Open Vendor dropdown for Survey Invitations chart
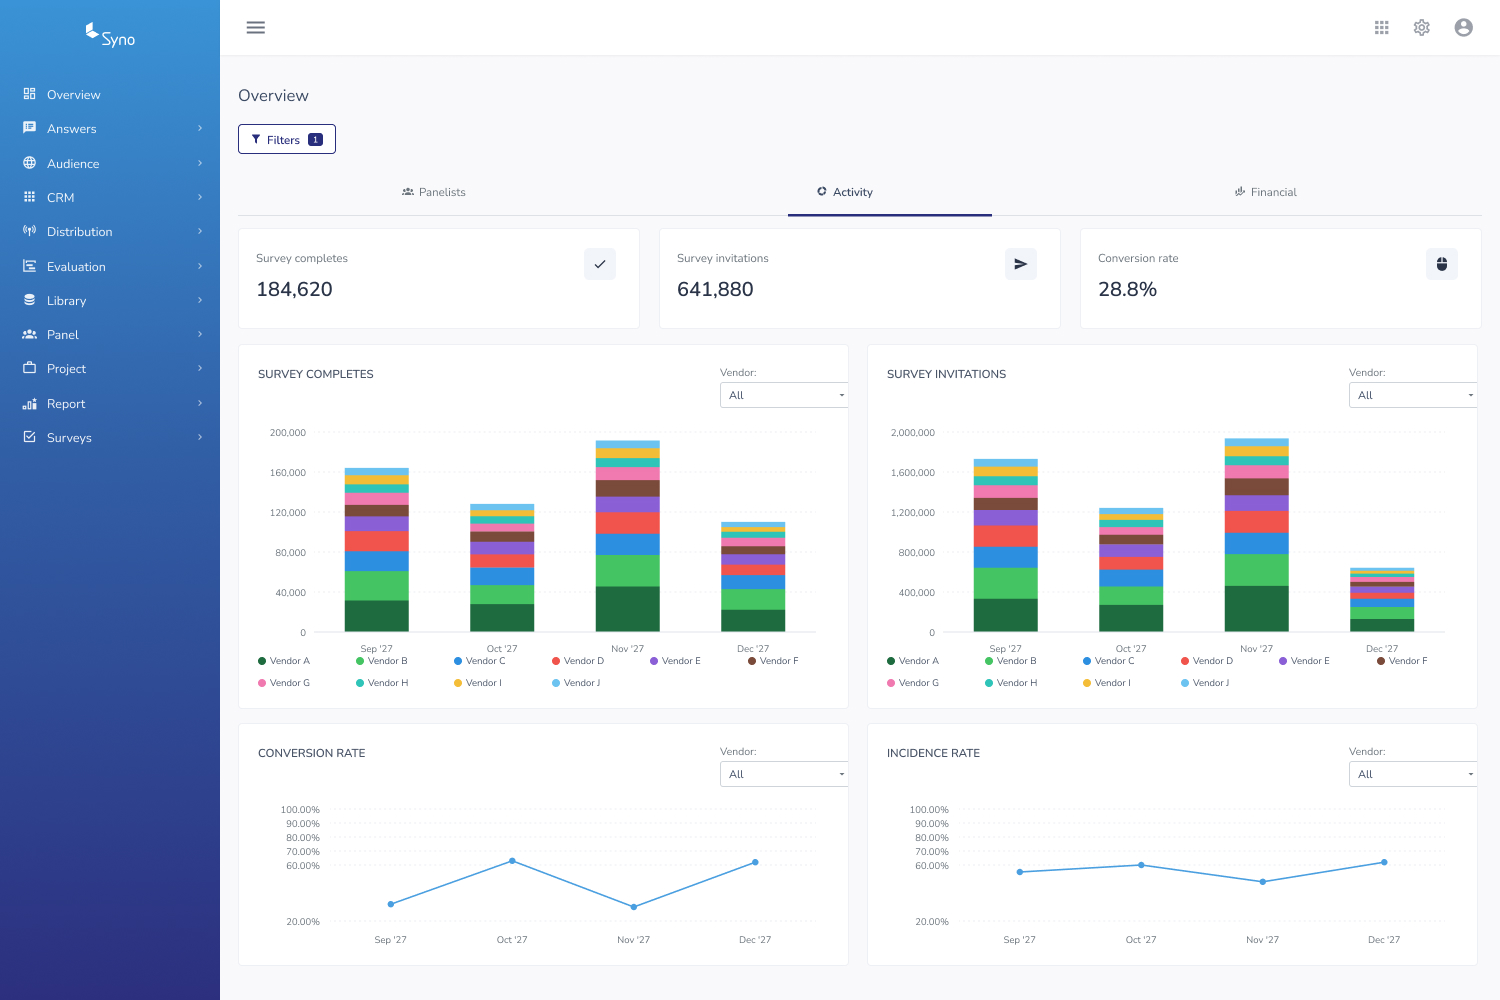Screen dimensions: 1500x1000 [1413, 395]
